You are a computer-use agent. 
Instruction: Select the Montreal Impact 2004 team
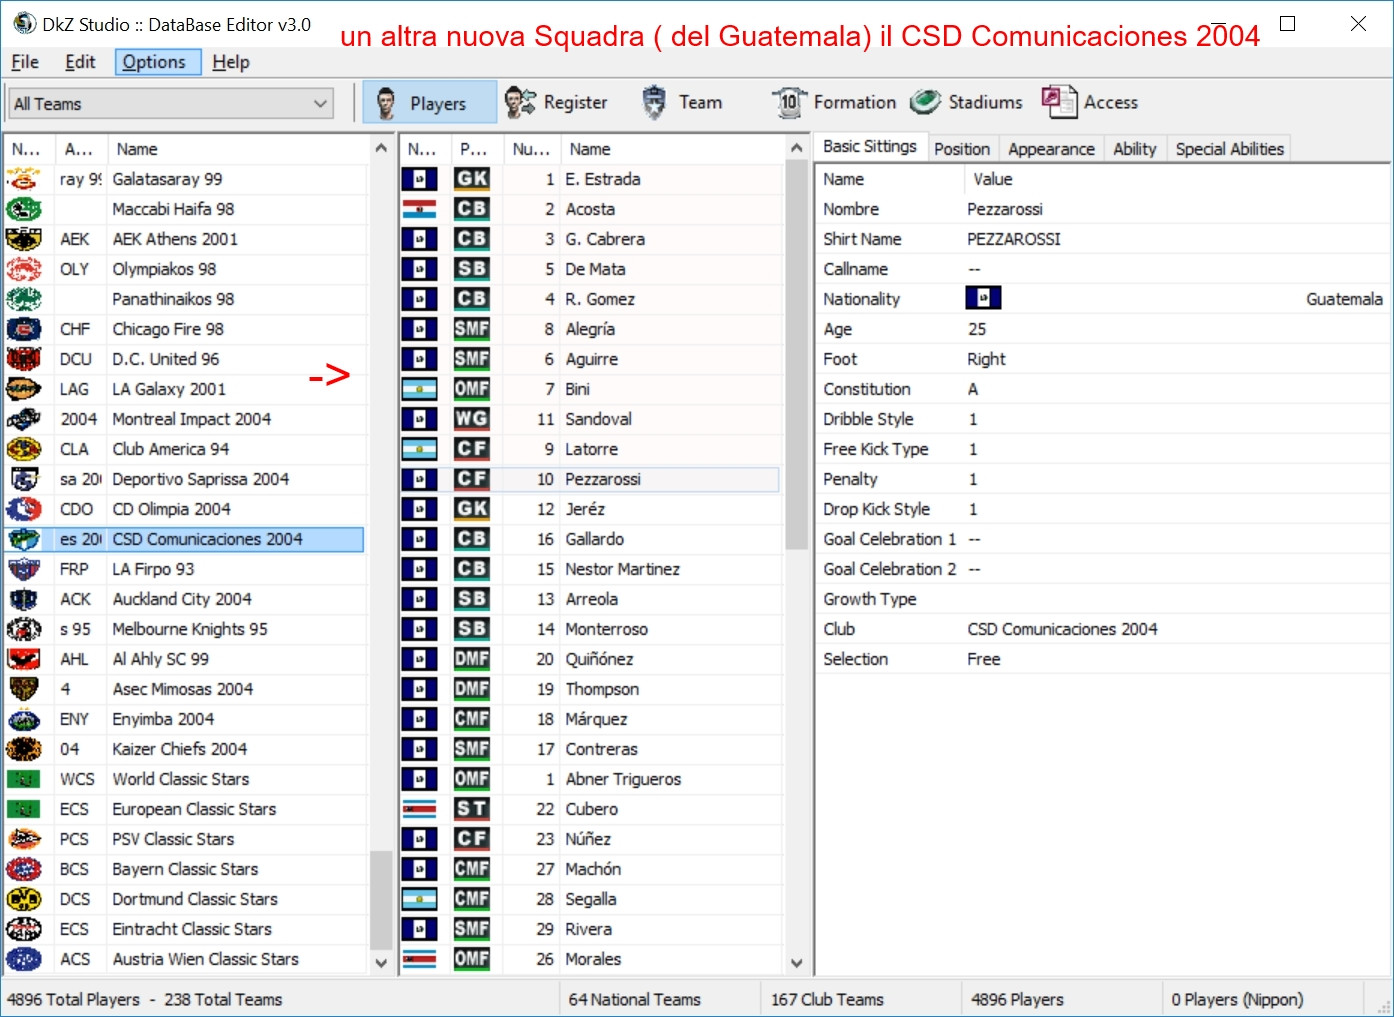coord(191,419)
